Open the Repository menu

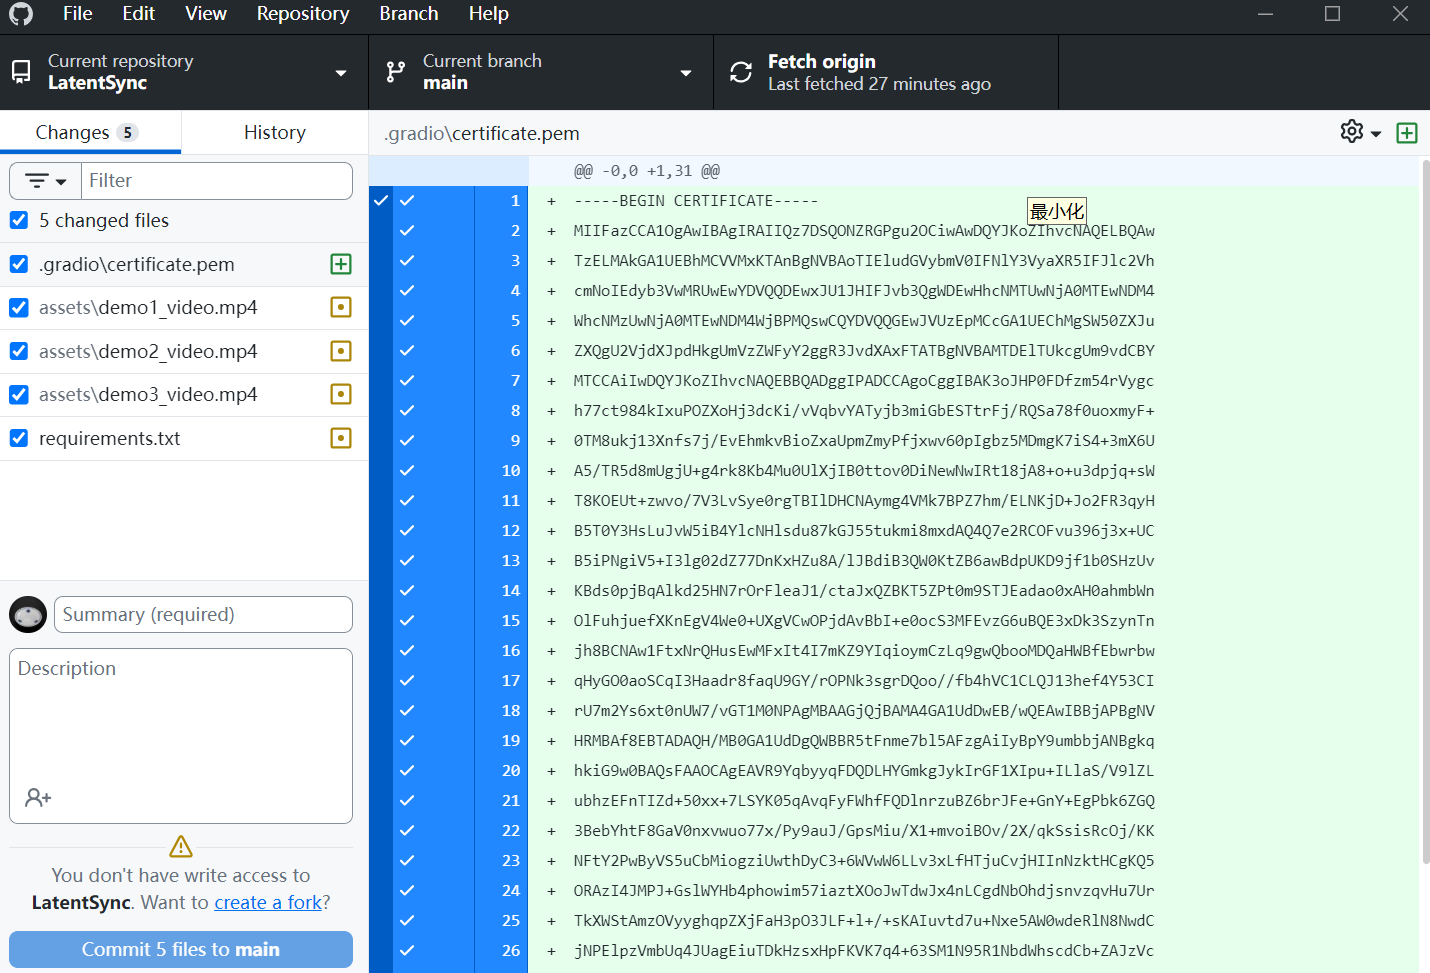coord(303,14)
